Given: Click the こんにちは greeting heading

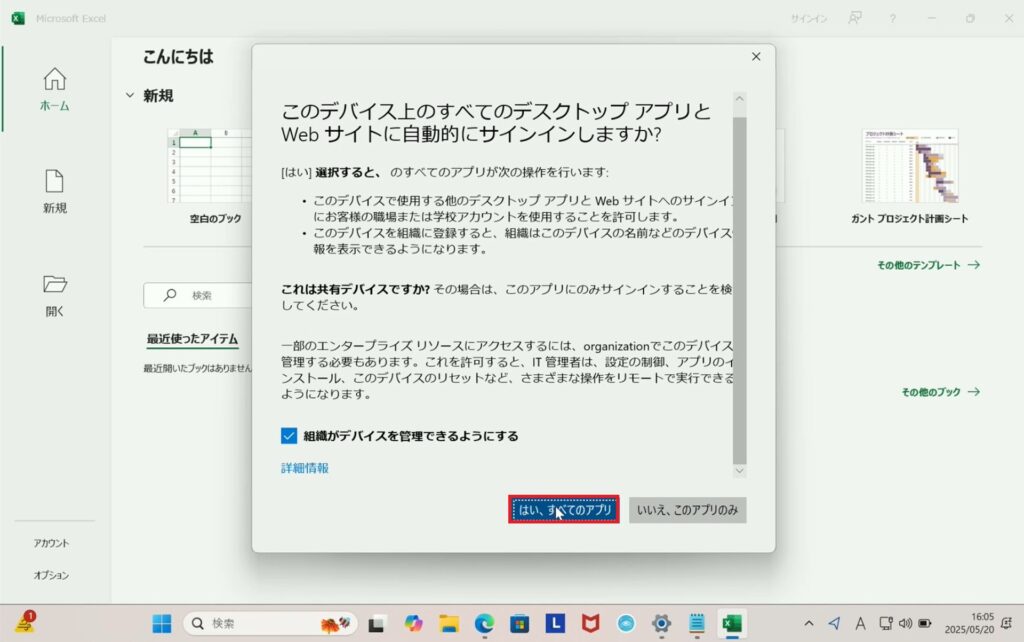Looking at the screenshot, I should [178, 57].
